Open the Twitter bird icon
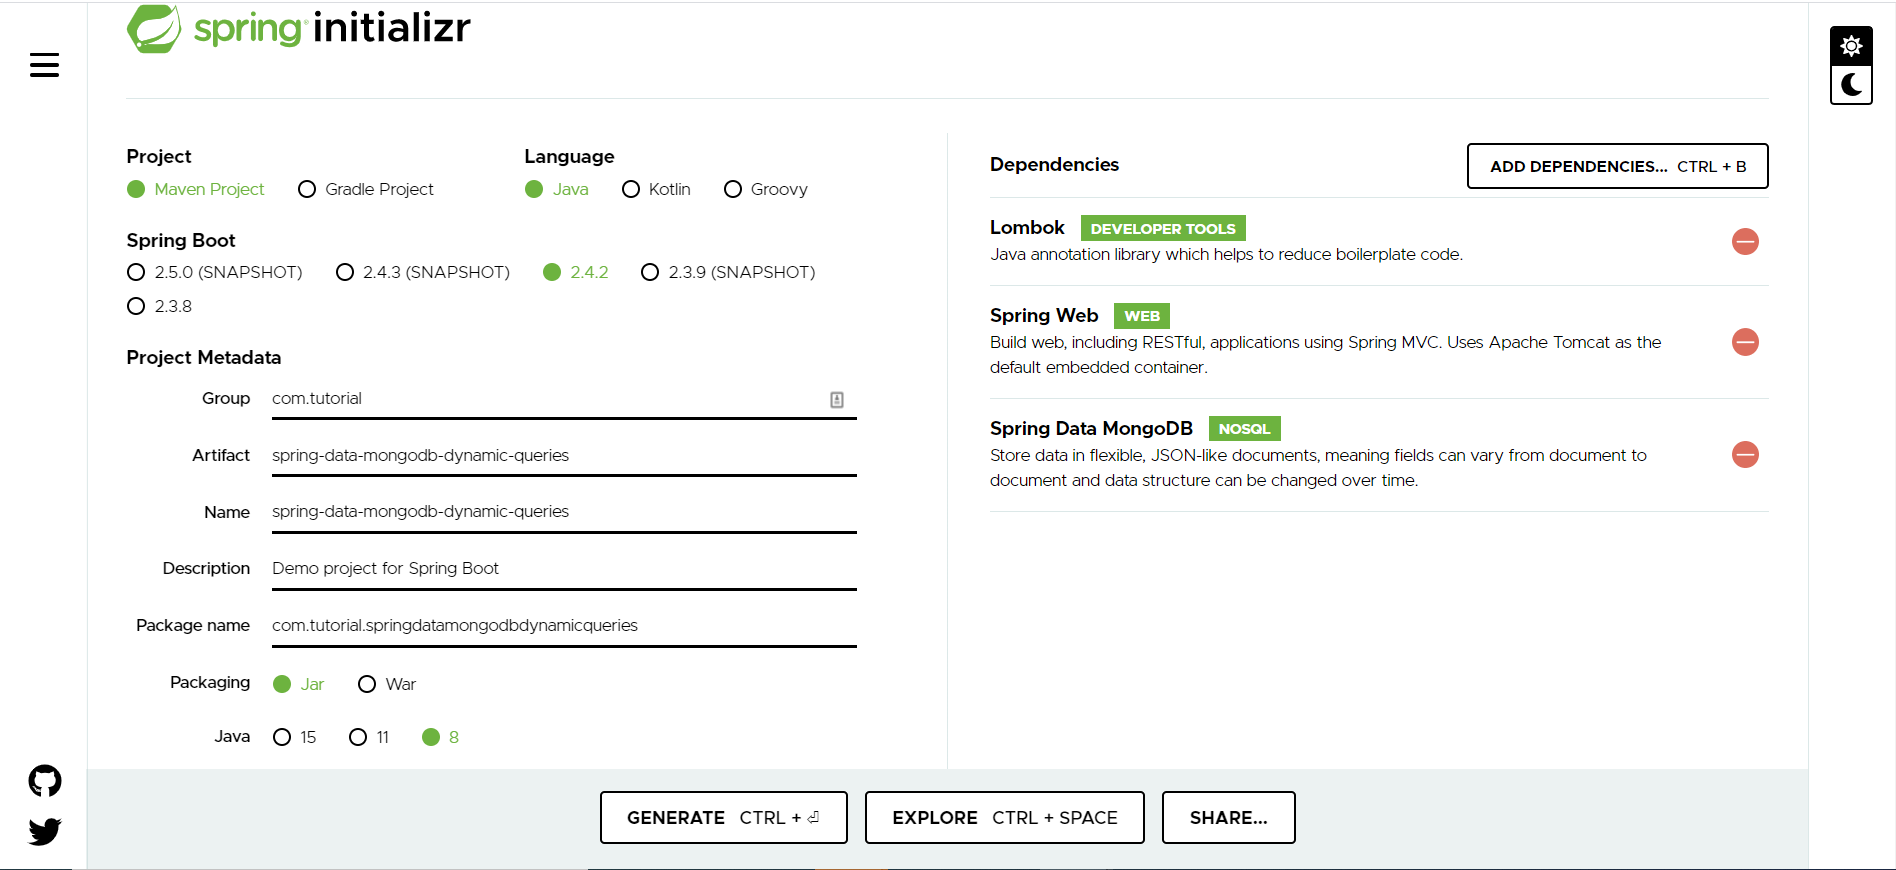Image resolution: width=1896 pixels, height=870 pixels. pyautogui.click(x=45, y=831)
